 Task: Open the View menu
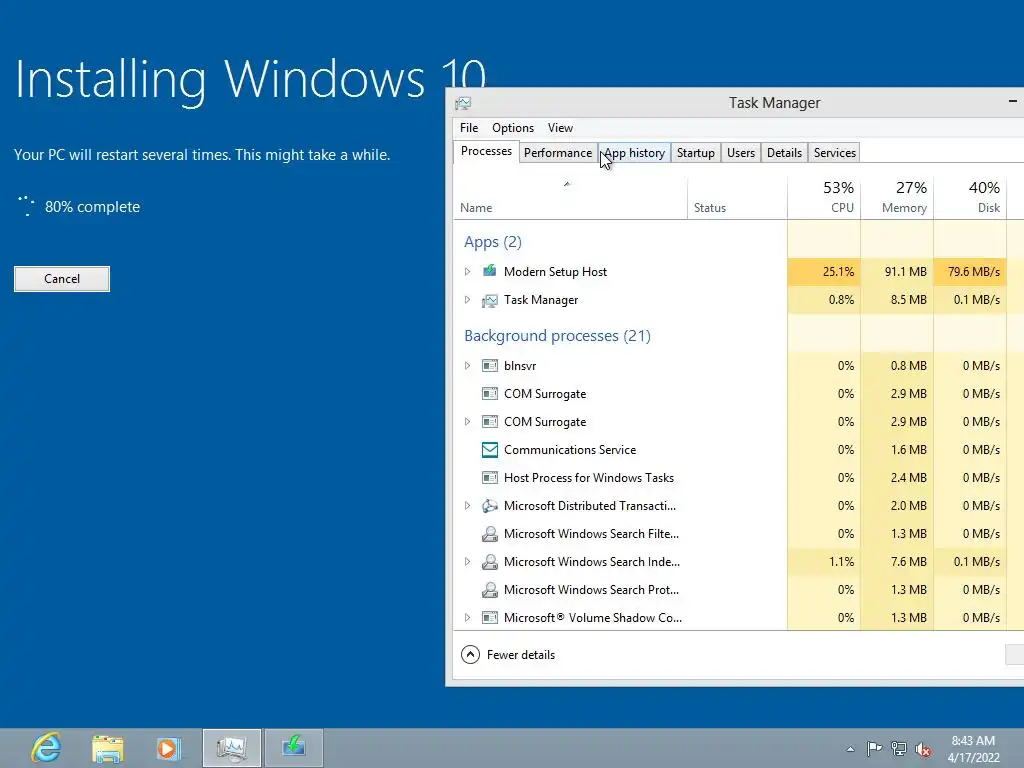click(x=560, y=128)
